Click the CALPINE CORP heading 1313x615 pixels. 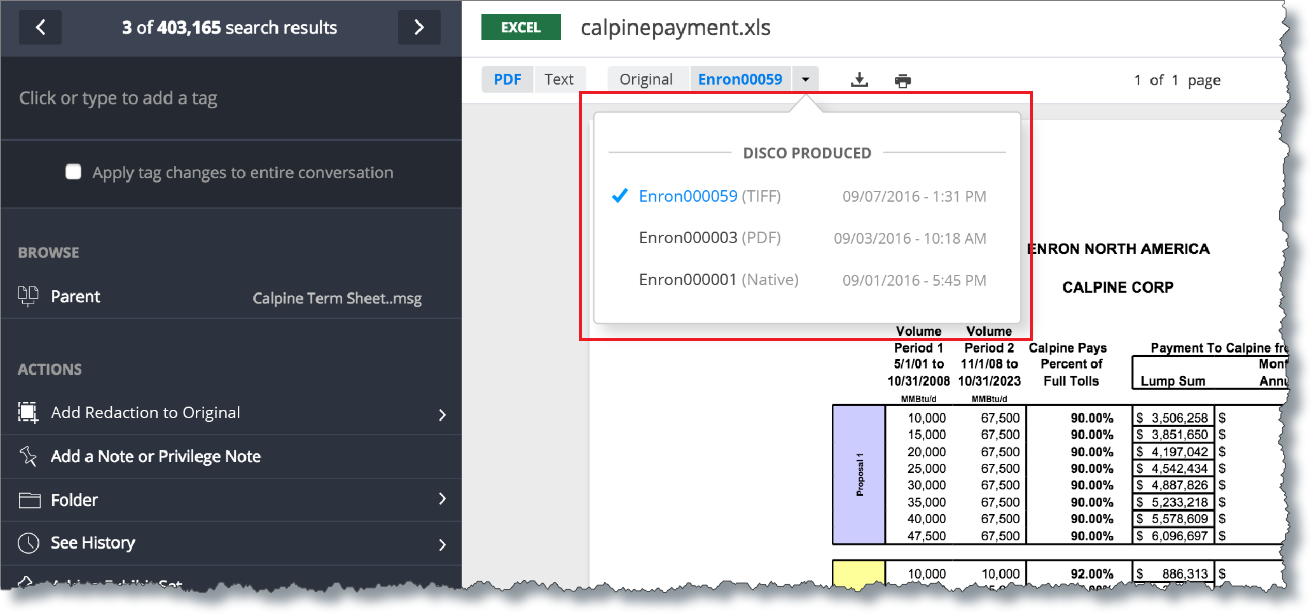point(1118,287)
